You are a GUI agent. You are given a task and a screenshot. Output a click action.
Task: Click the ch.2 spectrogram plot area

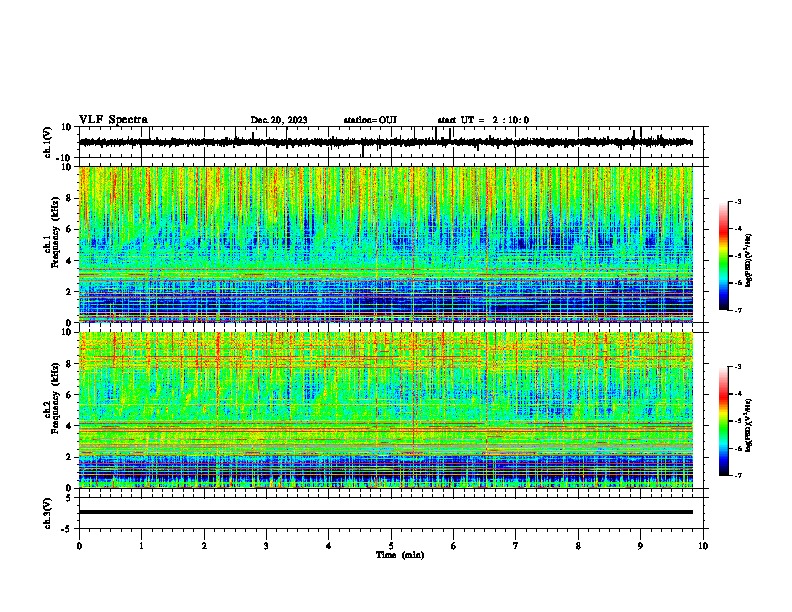pyautogui.click(x=386, y=410)
